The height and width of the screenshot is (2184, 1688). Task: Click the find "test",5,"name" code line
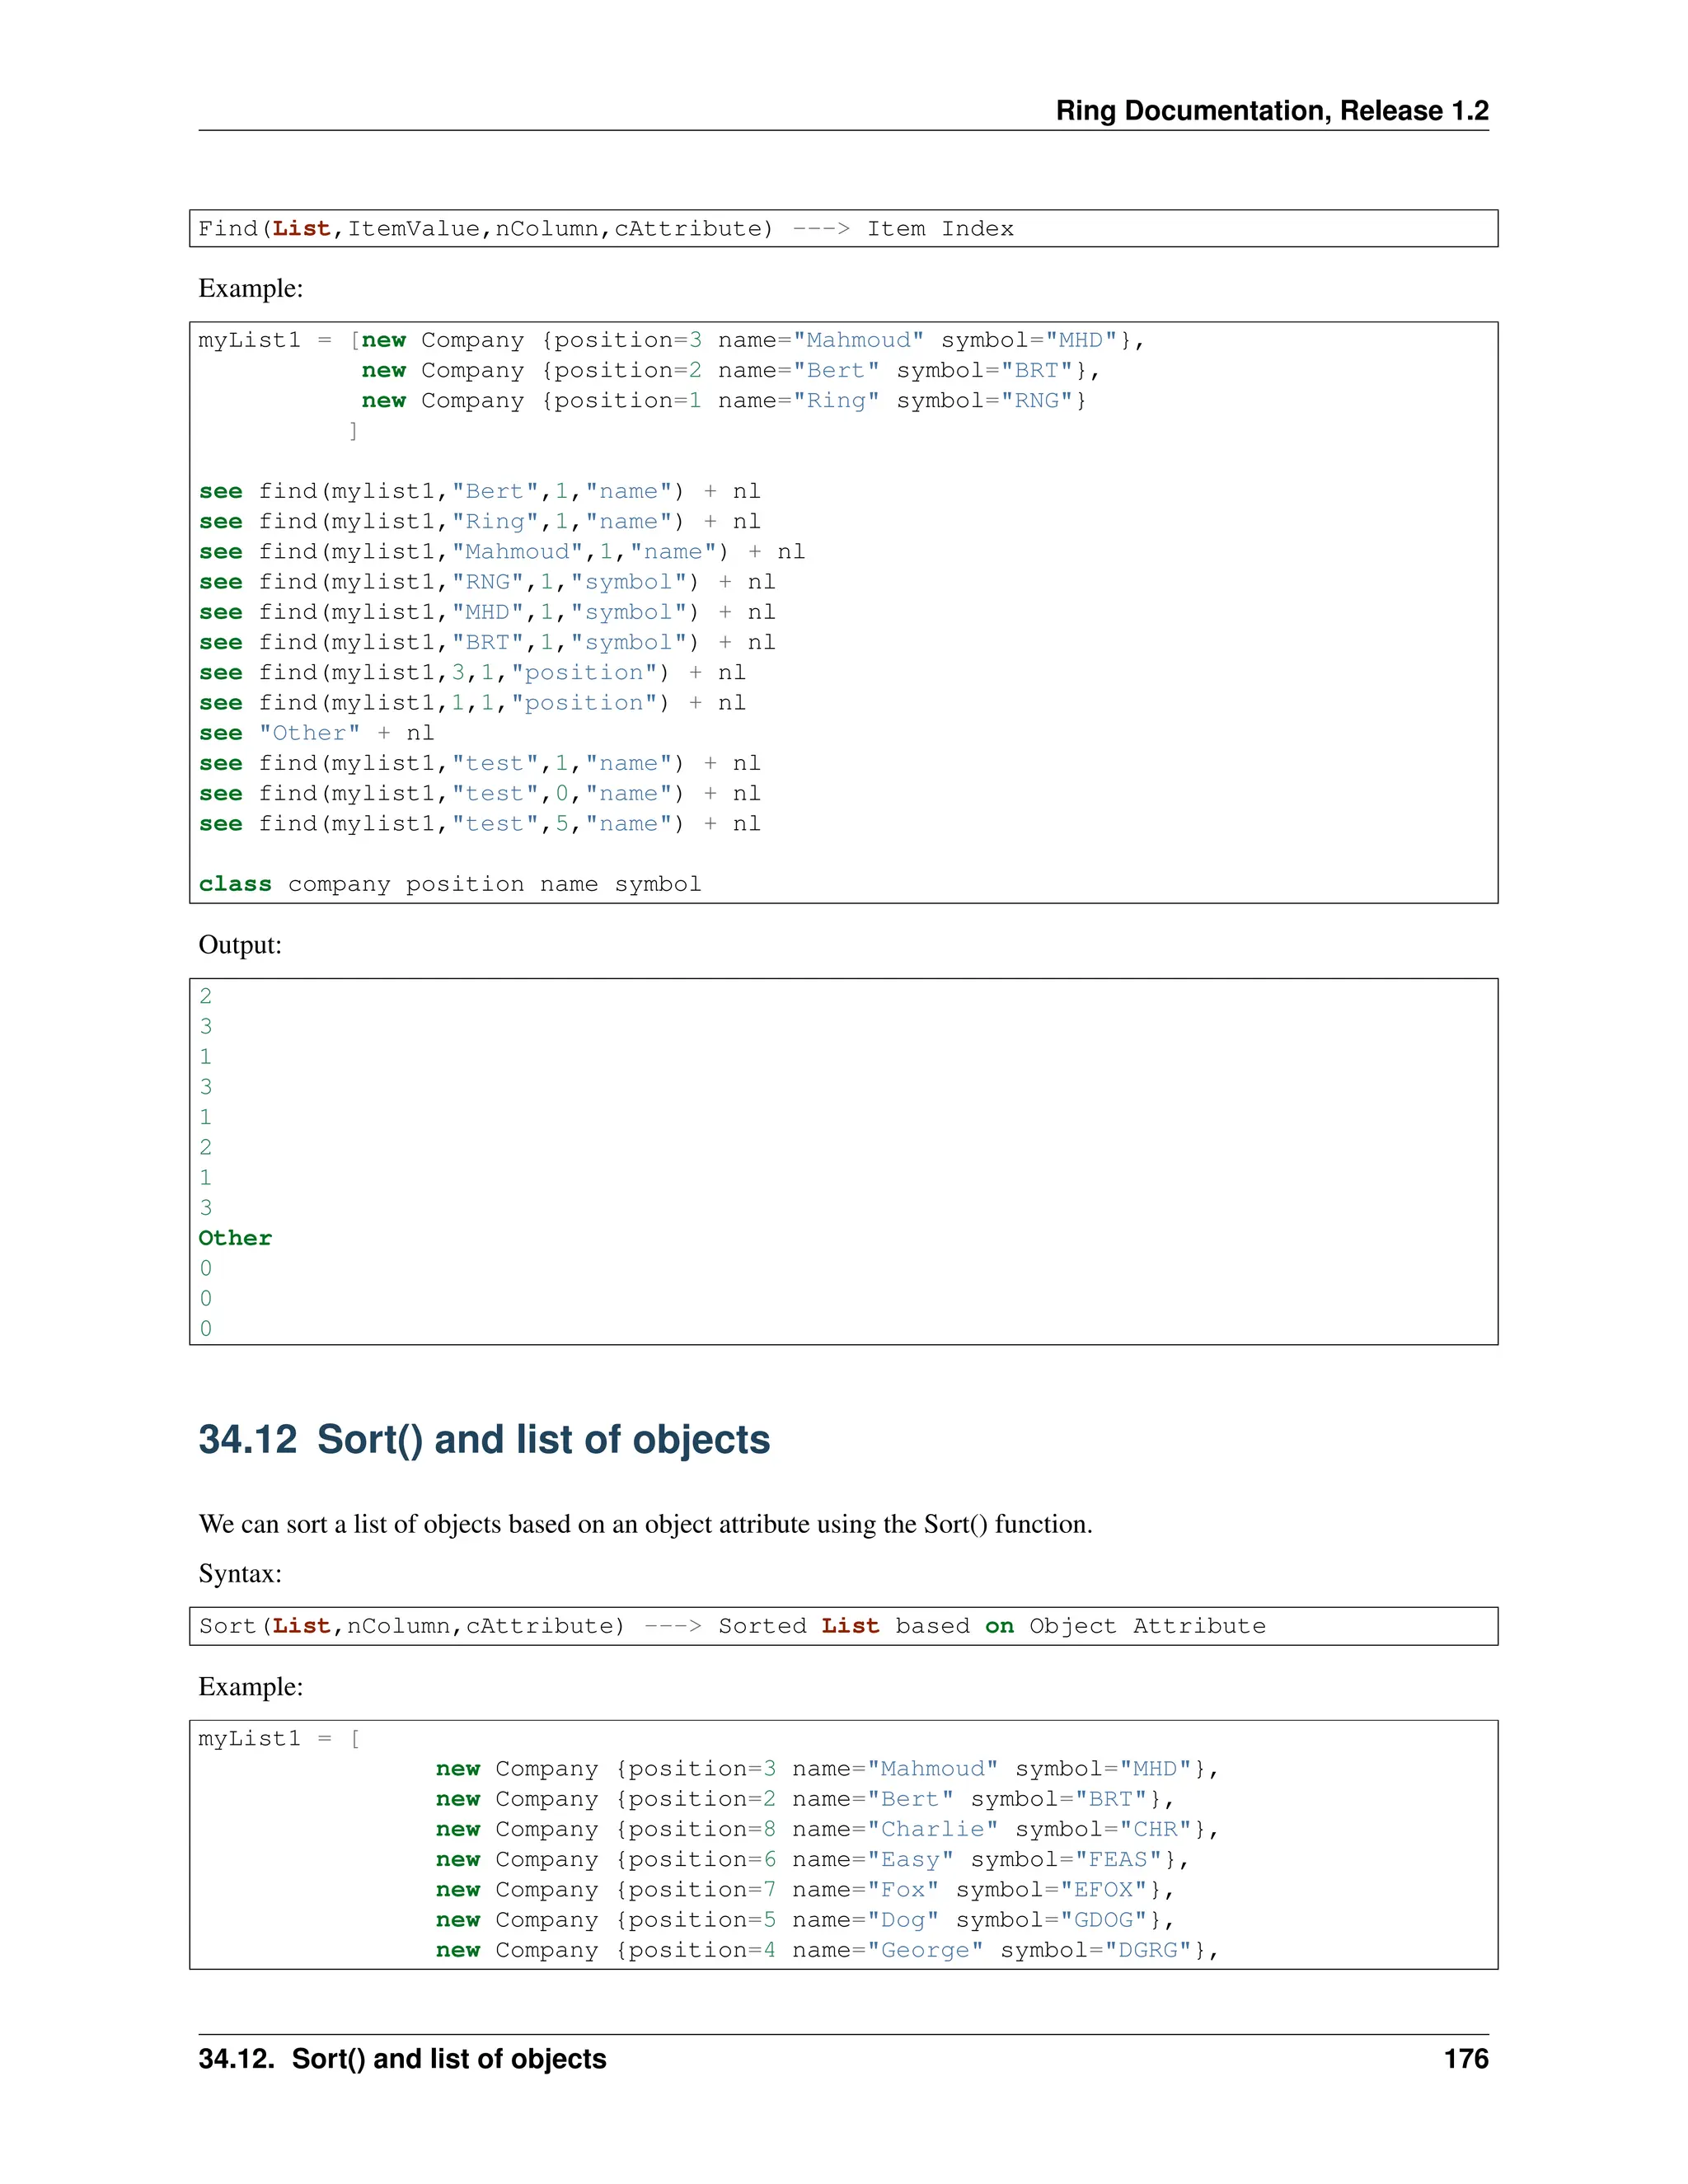(x=479, y=824)
